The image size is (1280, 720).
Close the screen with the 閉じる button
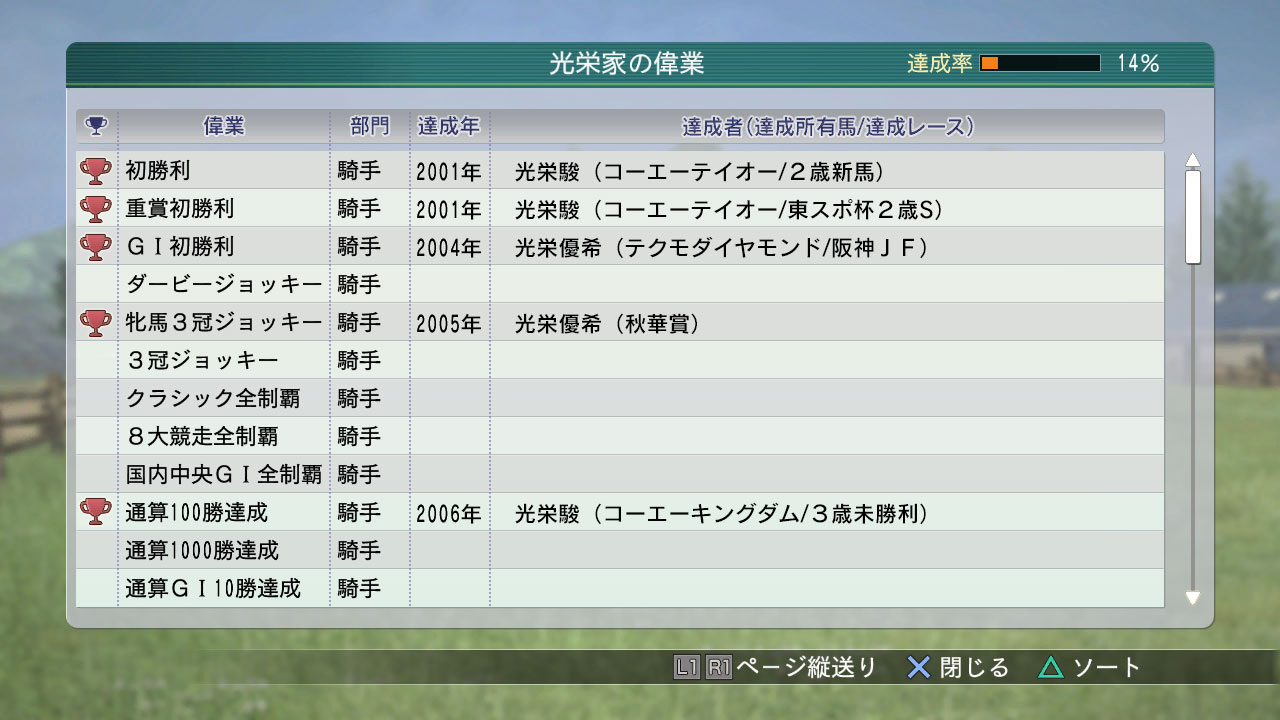957,667
